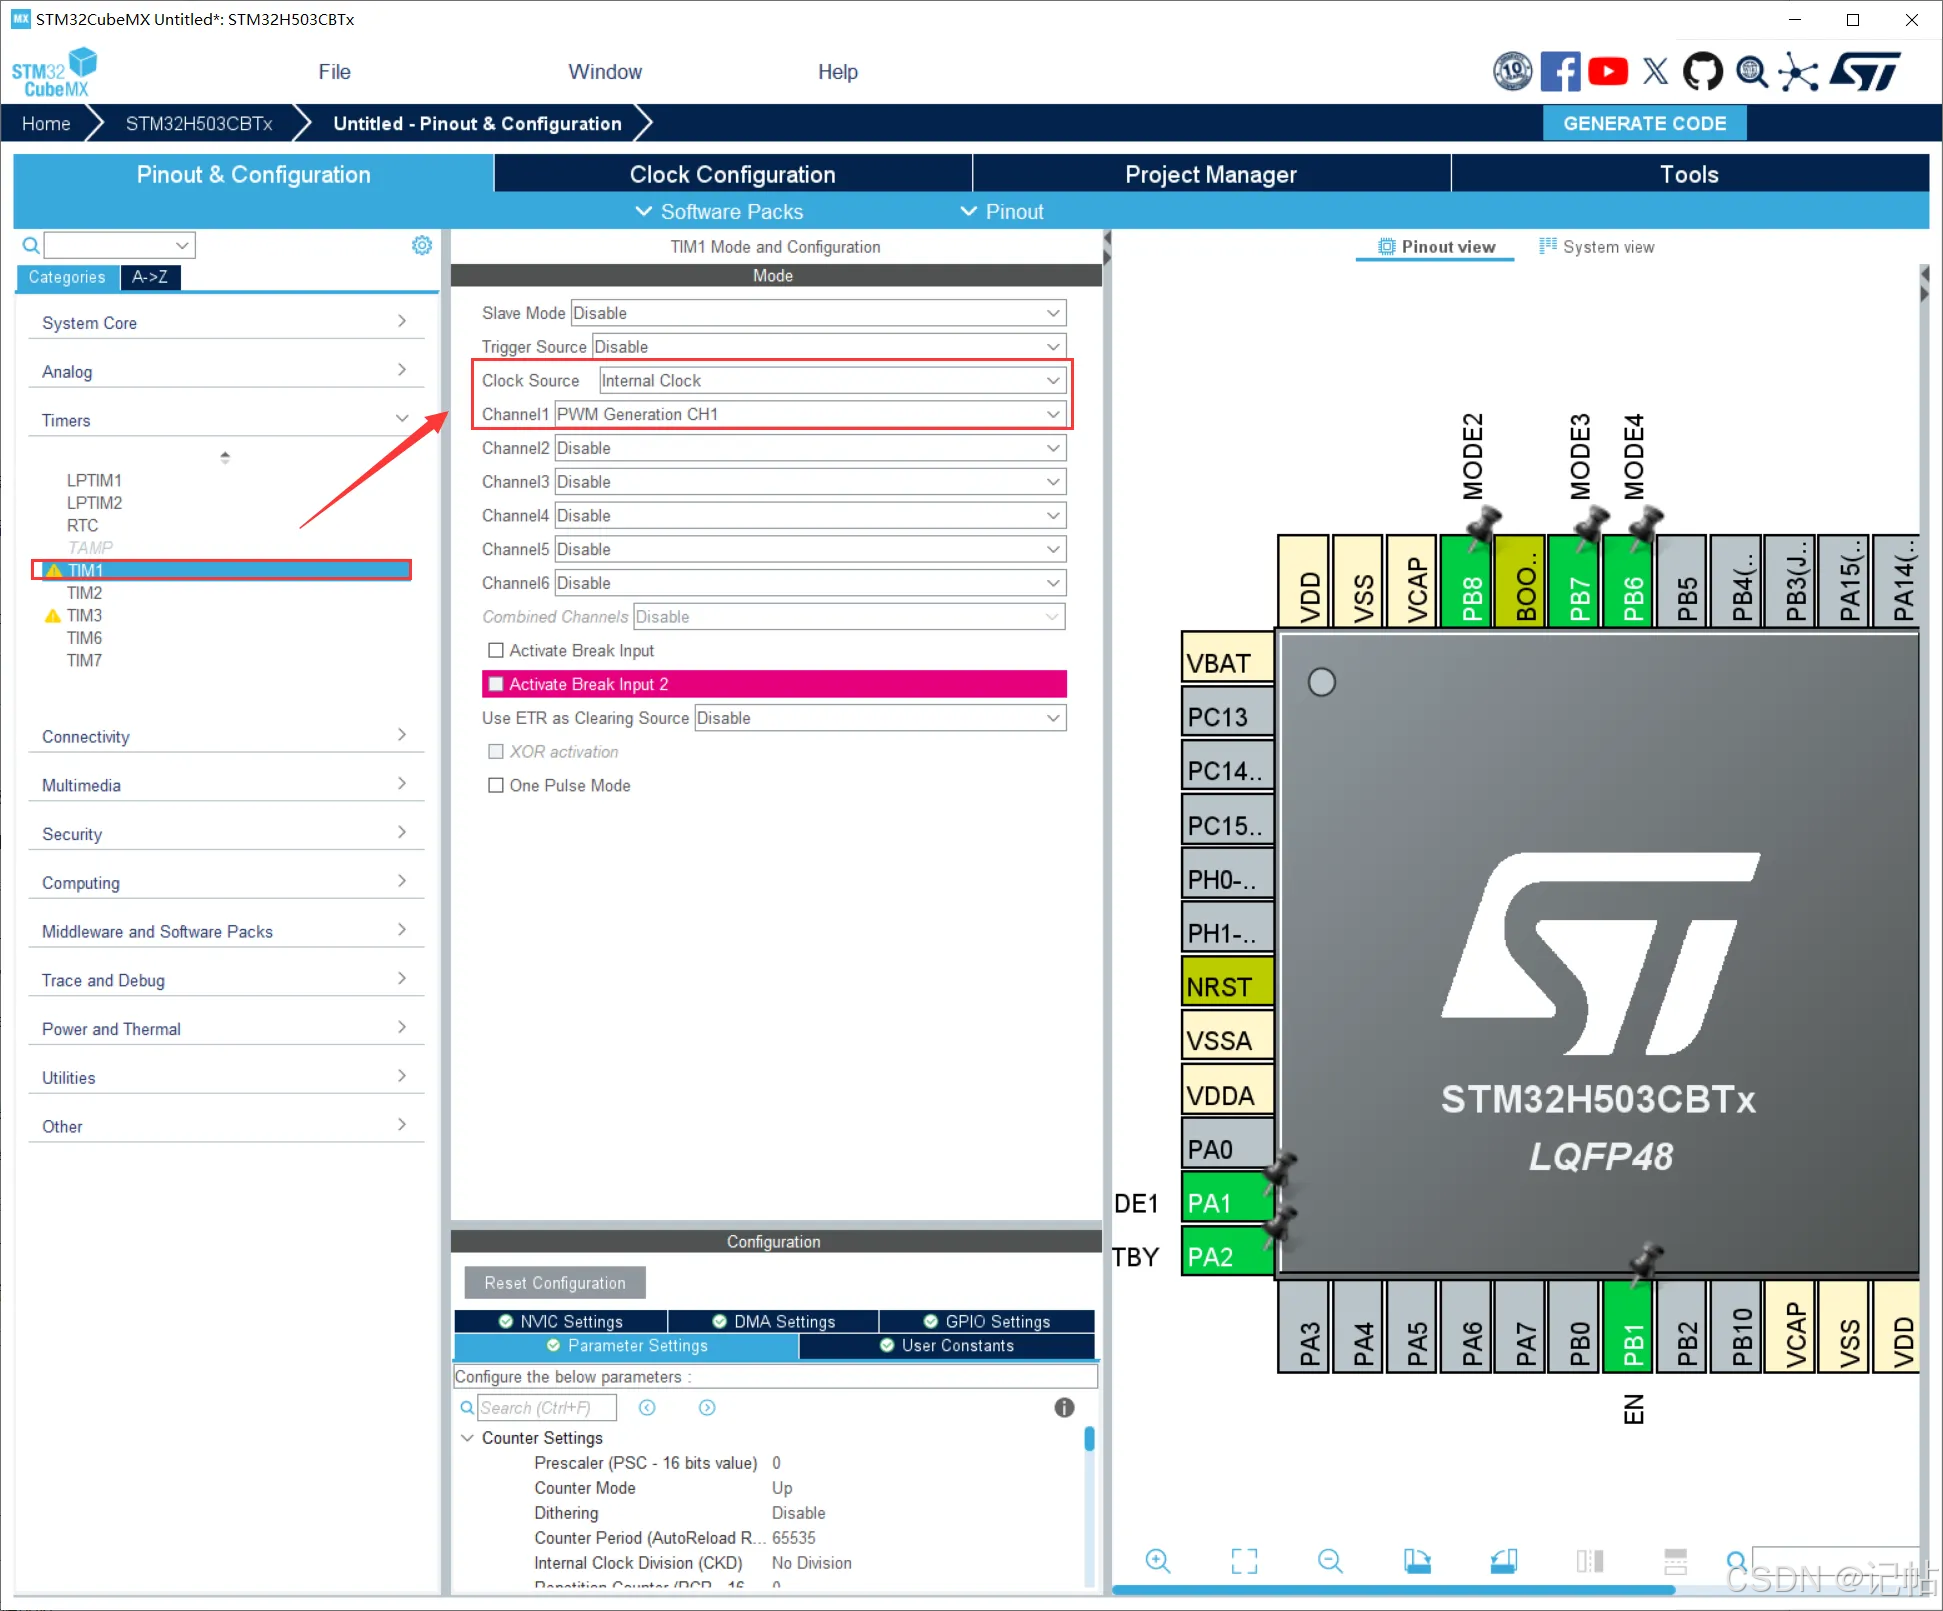Click the search magnifier in category panel

pyautogui.click(x=31, y=245)
